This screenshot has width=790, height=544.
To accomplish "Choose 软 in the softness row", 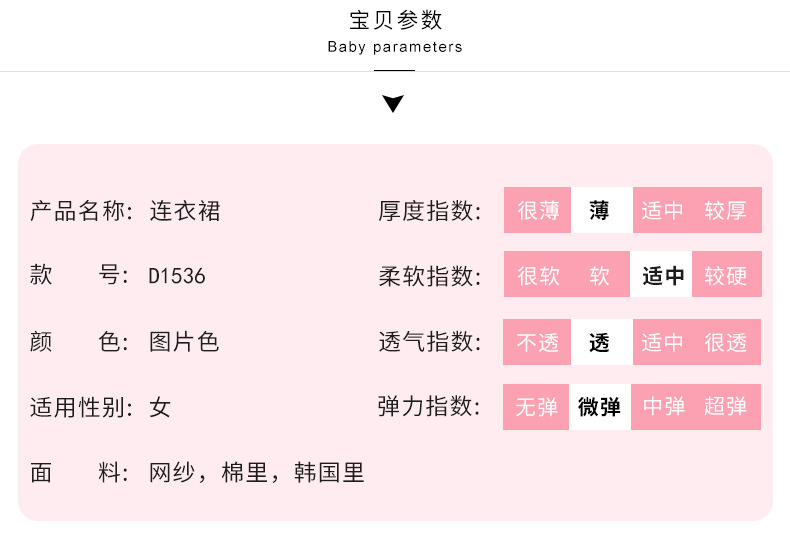I will click(x=600, y=276).
